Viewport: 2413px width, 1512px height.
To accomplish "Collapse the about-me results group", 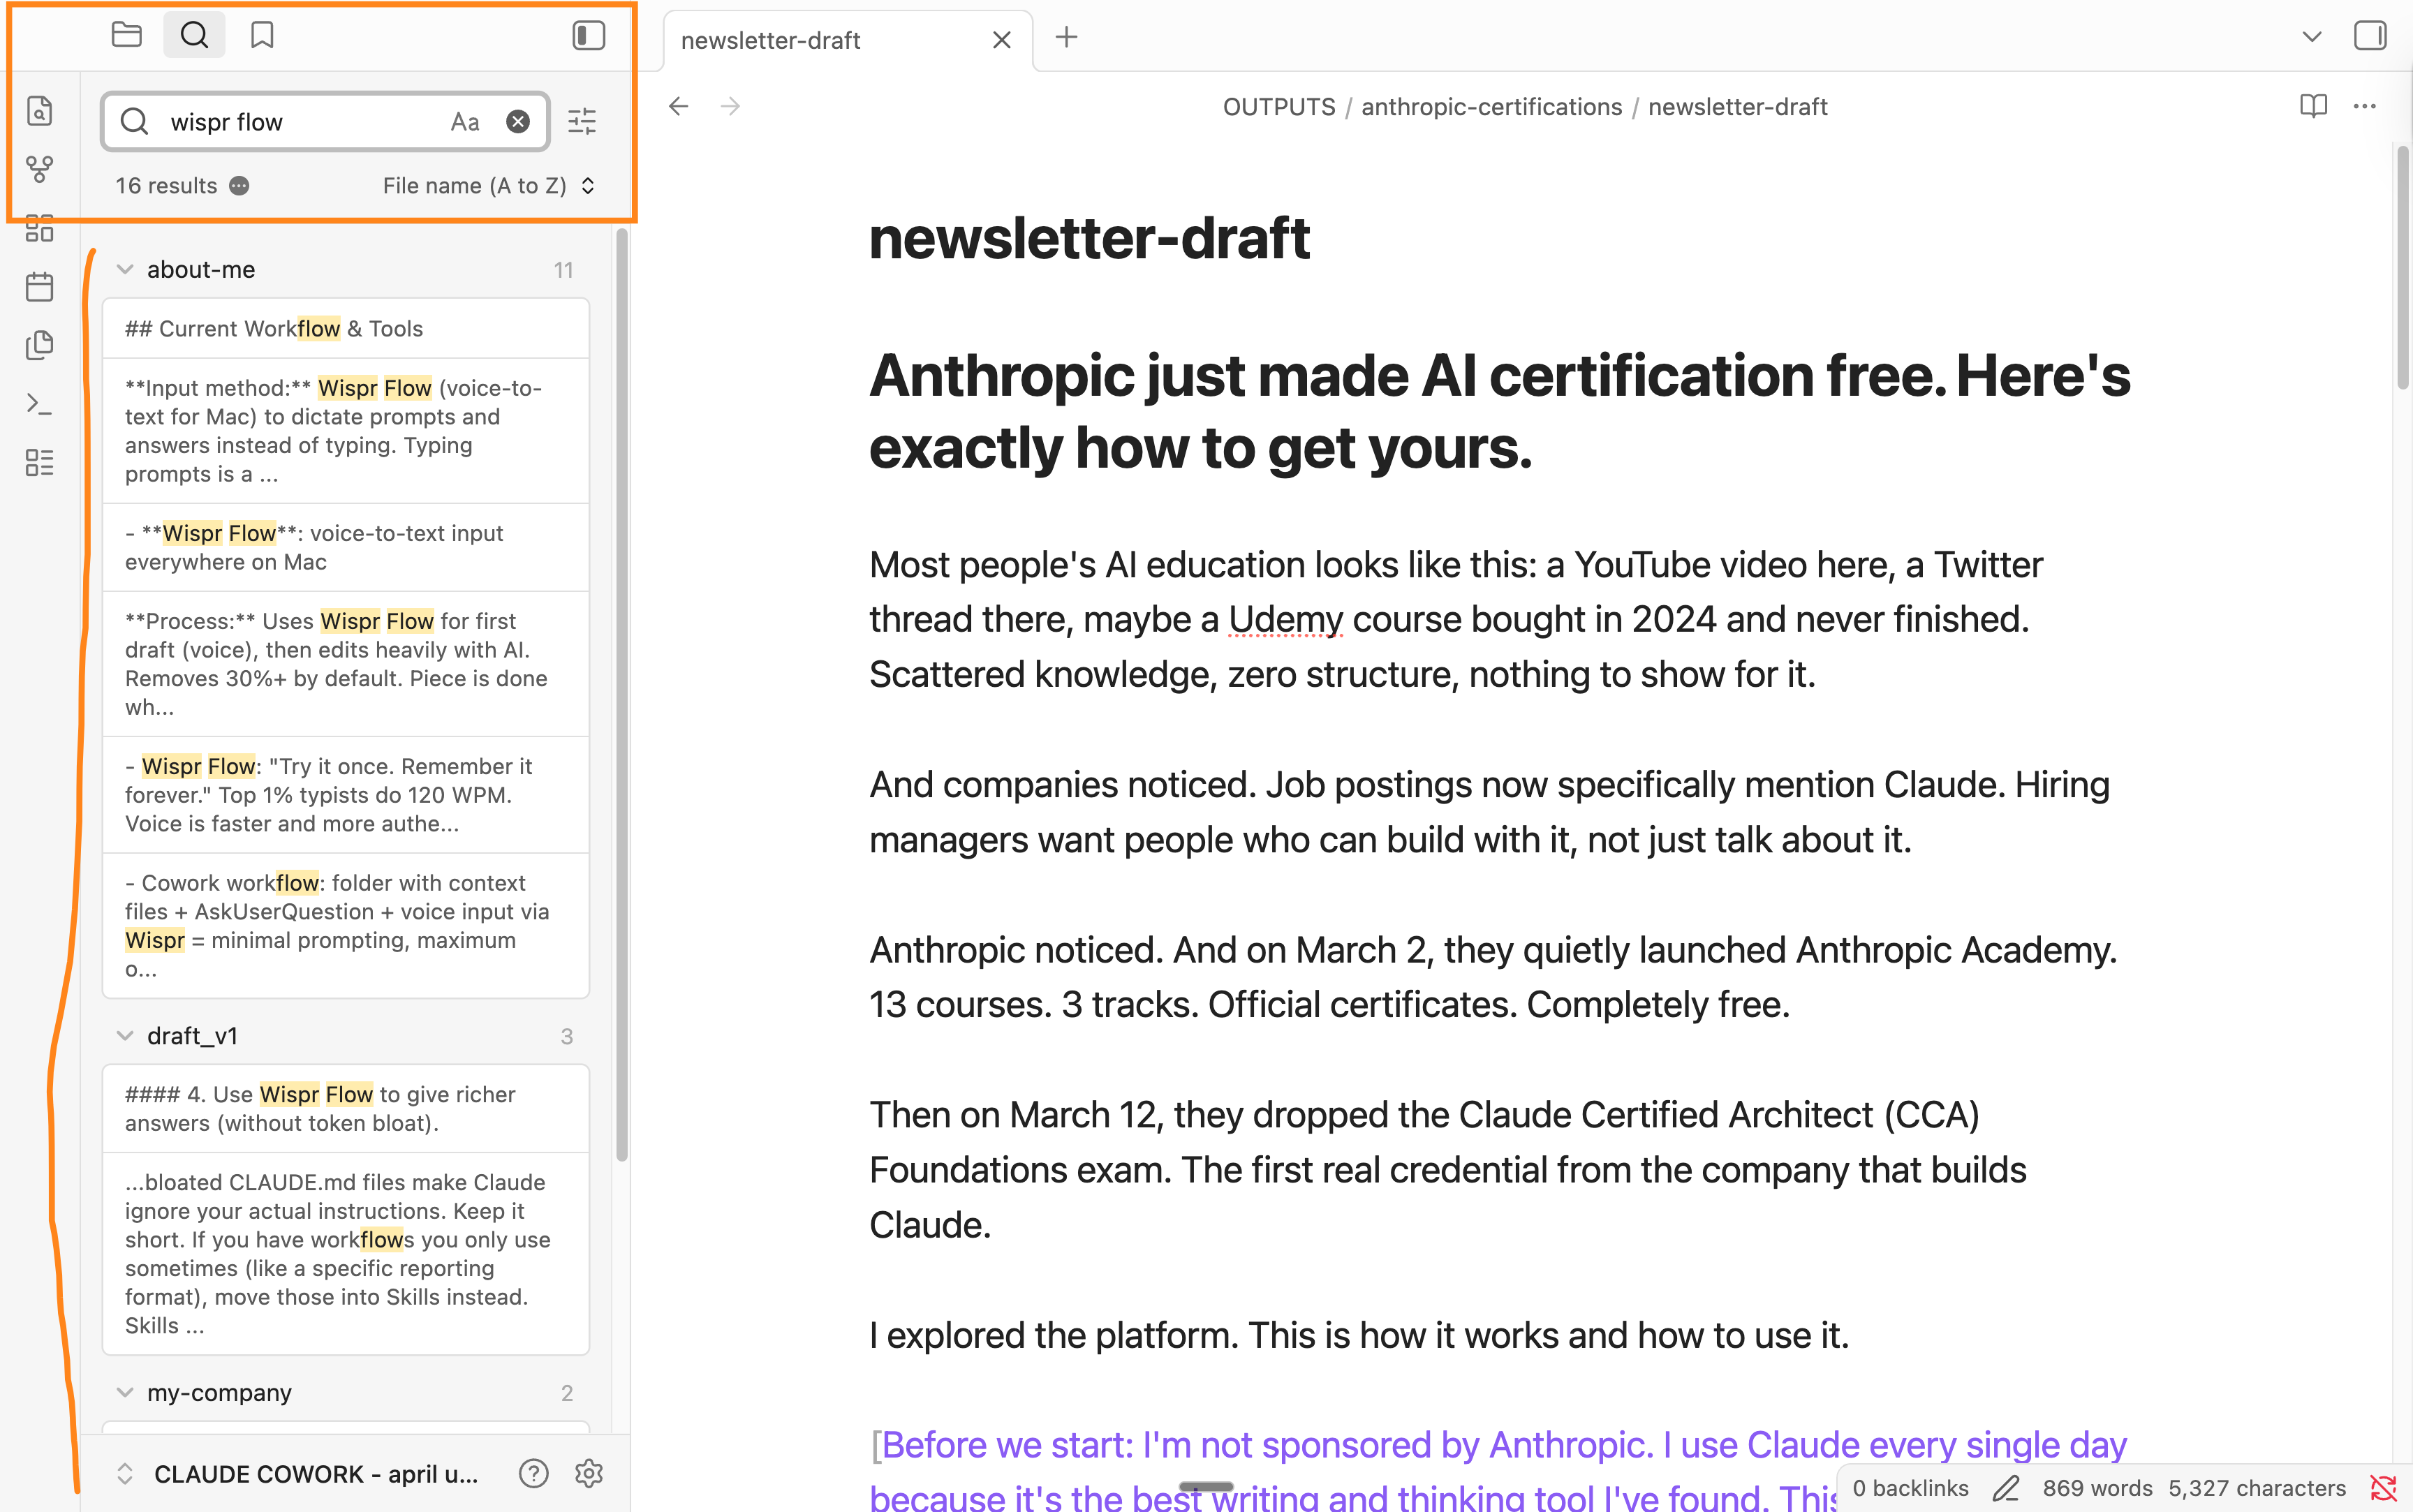I will tap(125, 270).
